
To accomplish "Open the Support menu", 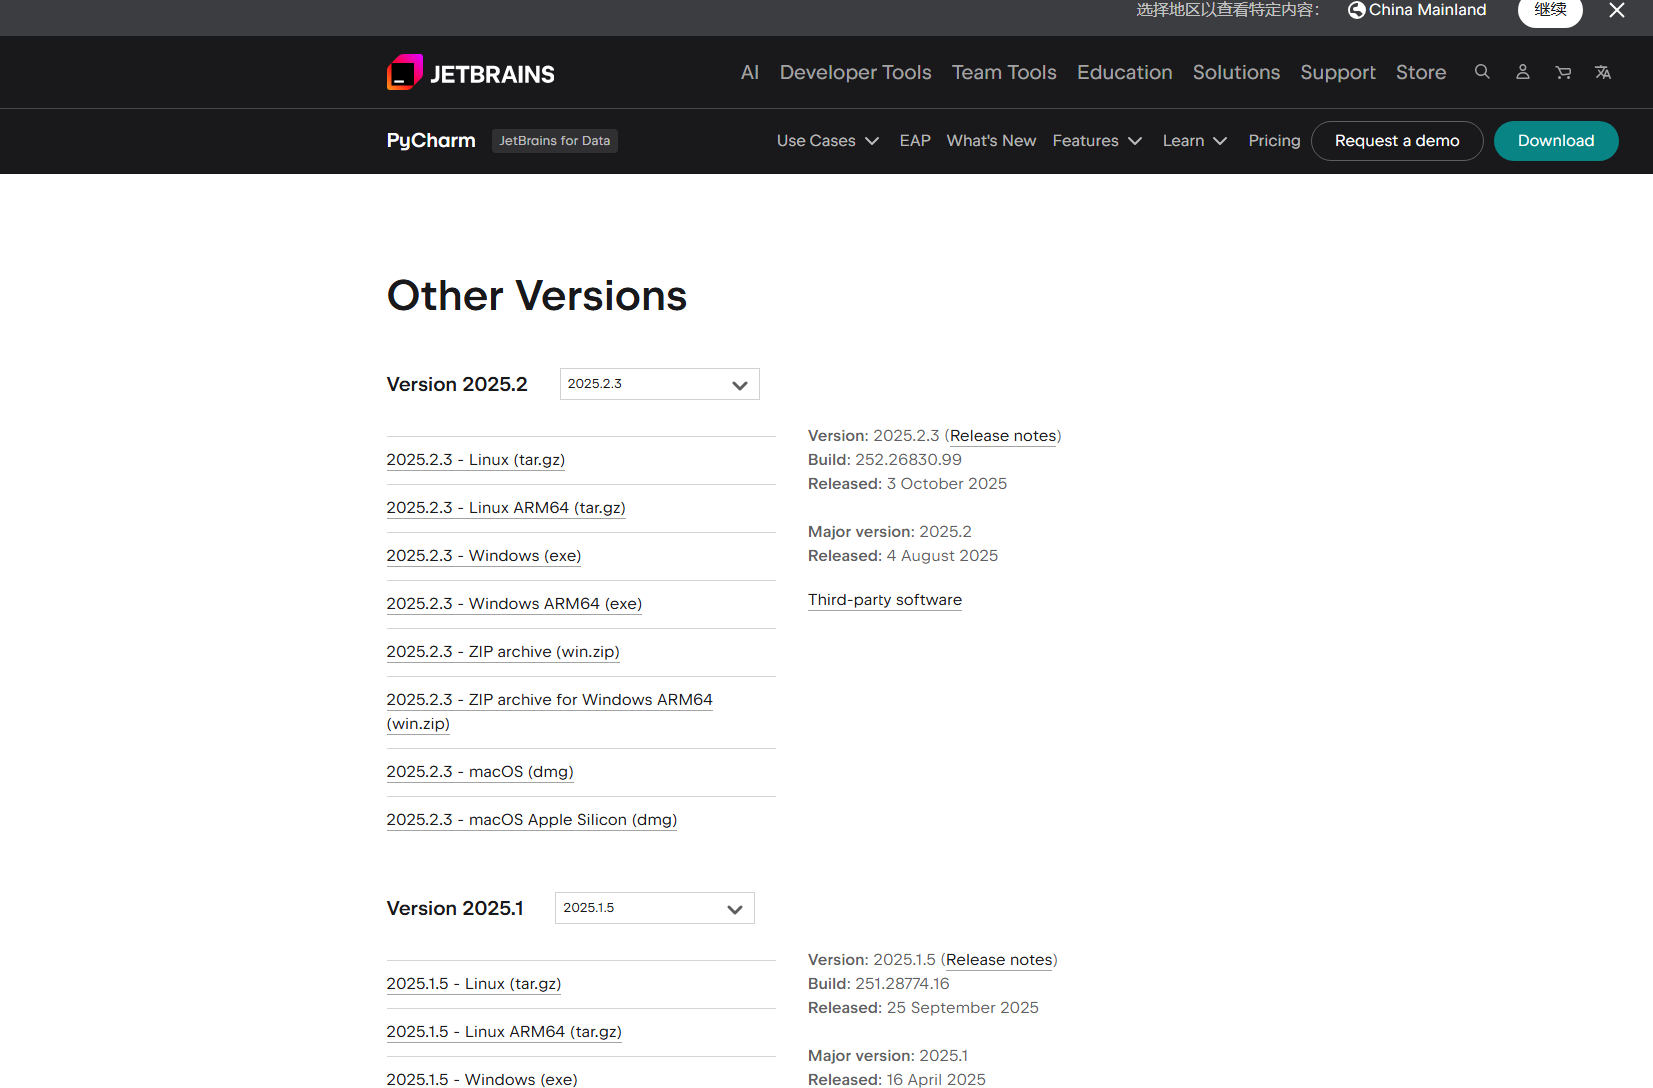I will (x=1338, y=72).
